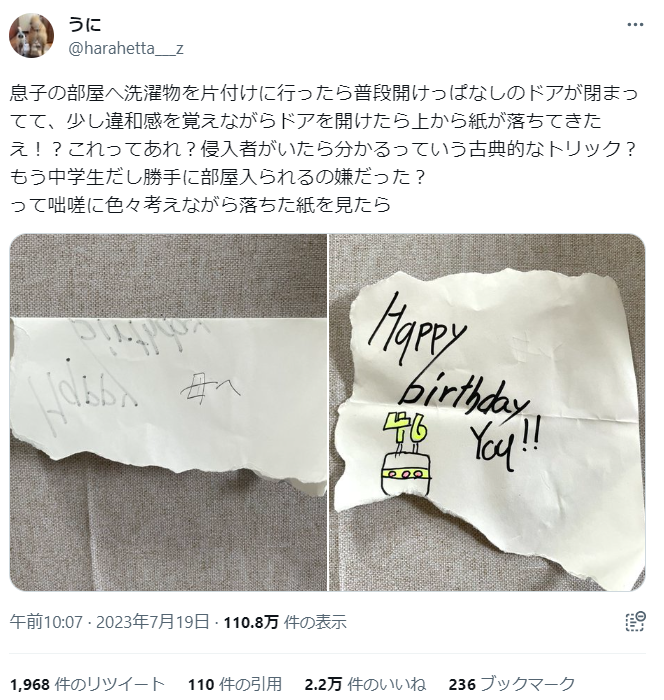
Task: Click the last tweet line って咄嗟に色々考えながら
Action: point(200,206)
